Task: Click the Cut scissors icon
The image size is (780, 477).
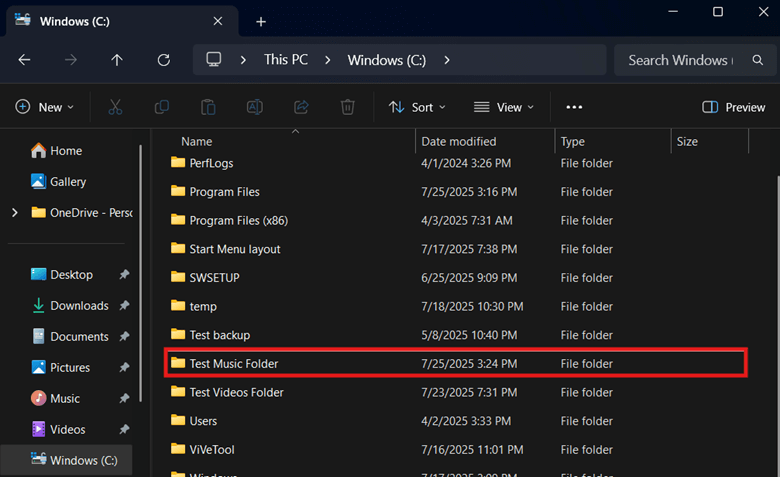Action: click(115, 107)
